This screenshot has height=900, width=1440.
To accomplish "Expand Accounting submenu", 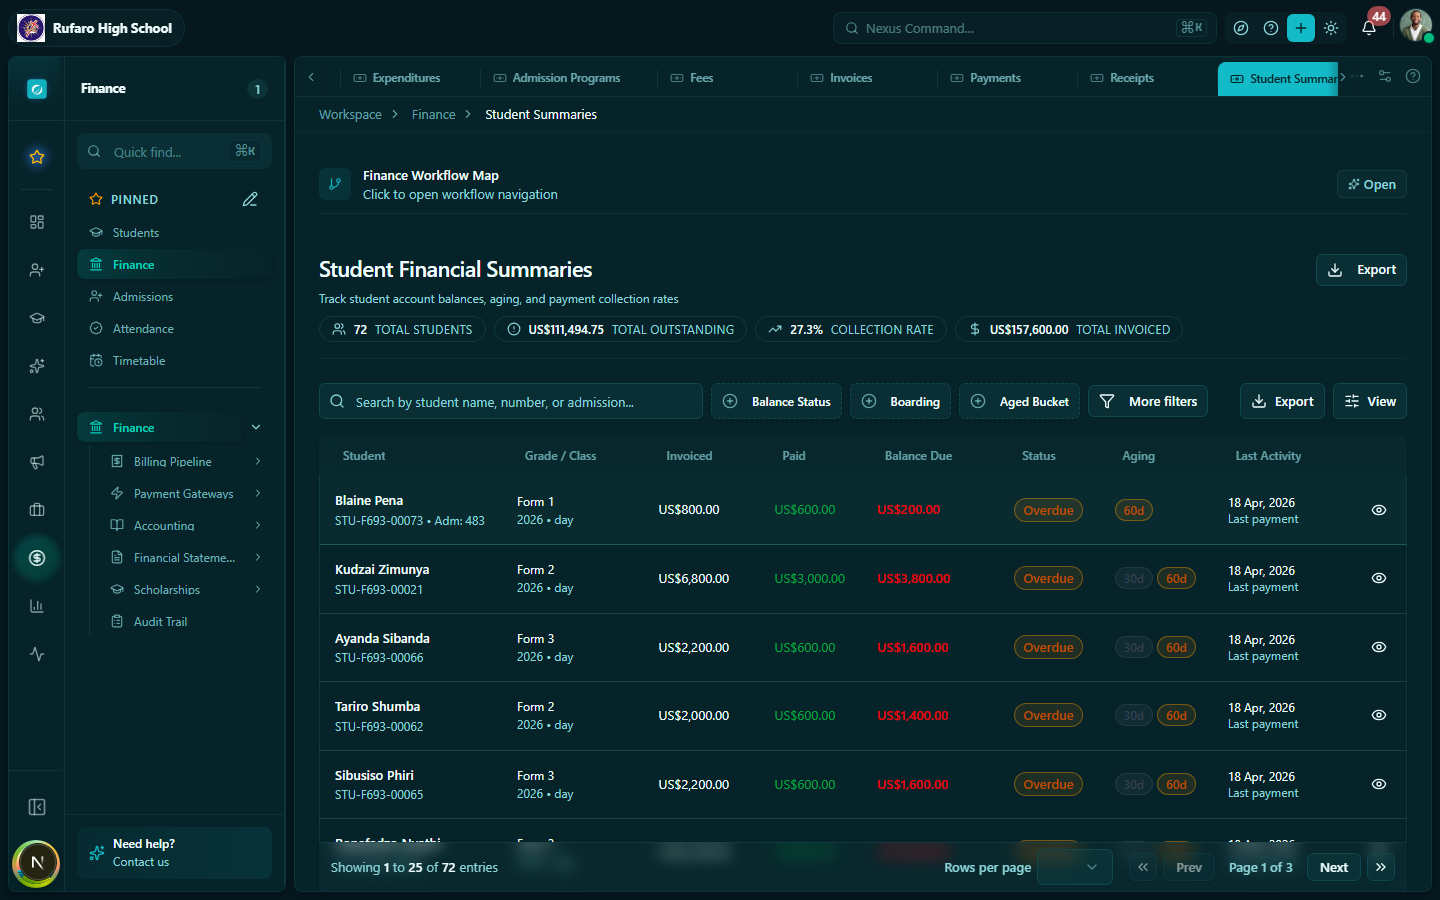I will click(x=258, y=525).
